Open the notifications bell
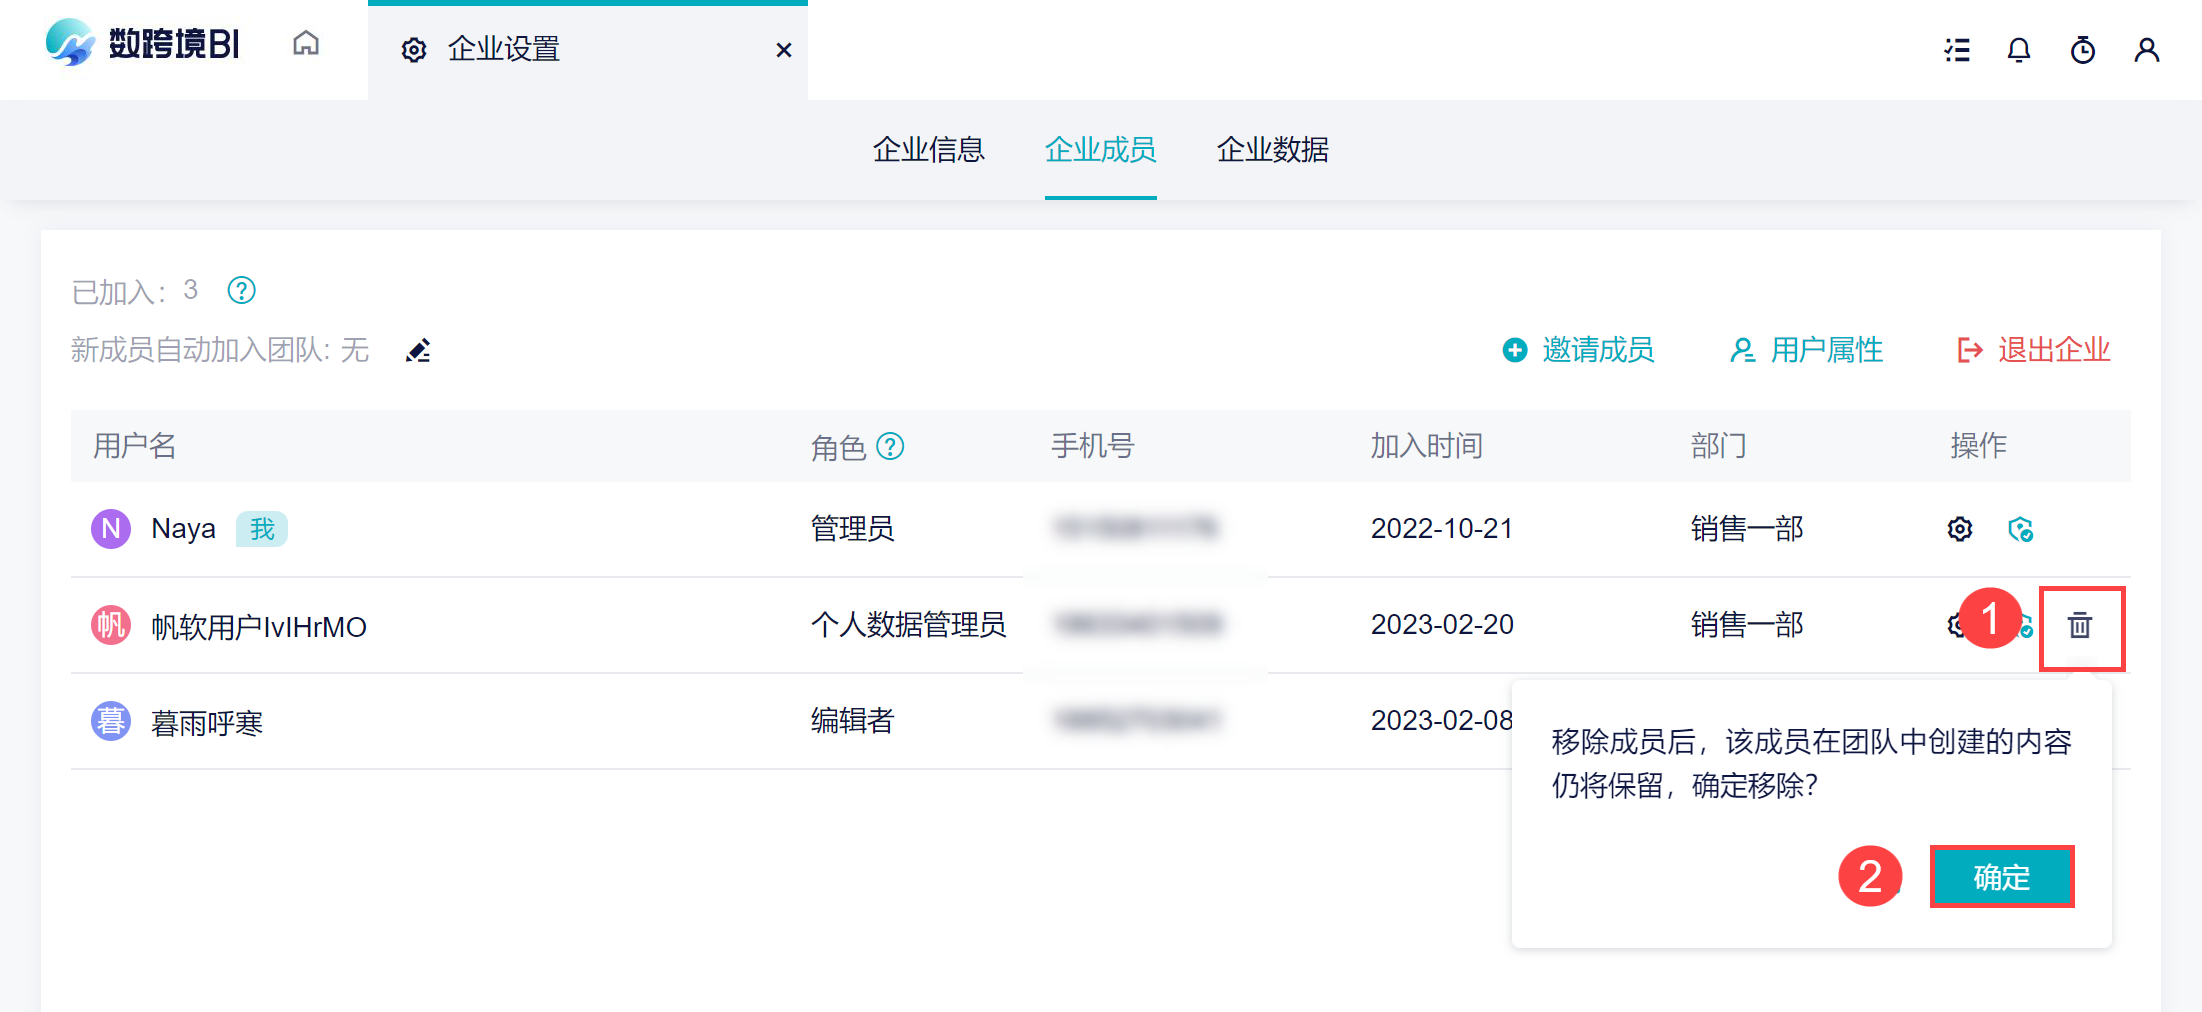The image size is (2202, 1012). pos(2019,50)
